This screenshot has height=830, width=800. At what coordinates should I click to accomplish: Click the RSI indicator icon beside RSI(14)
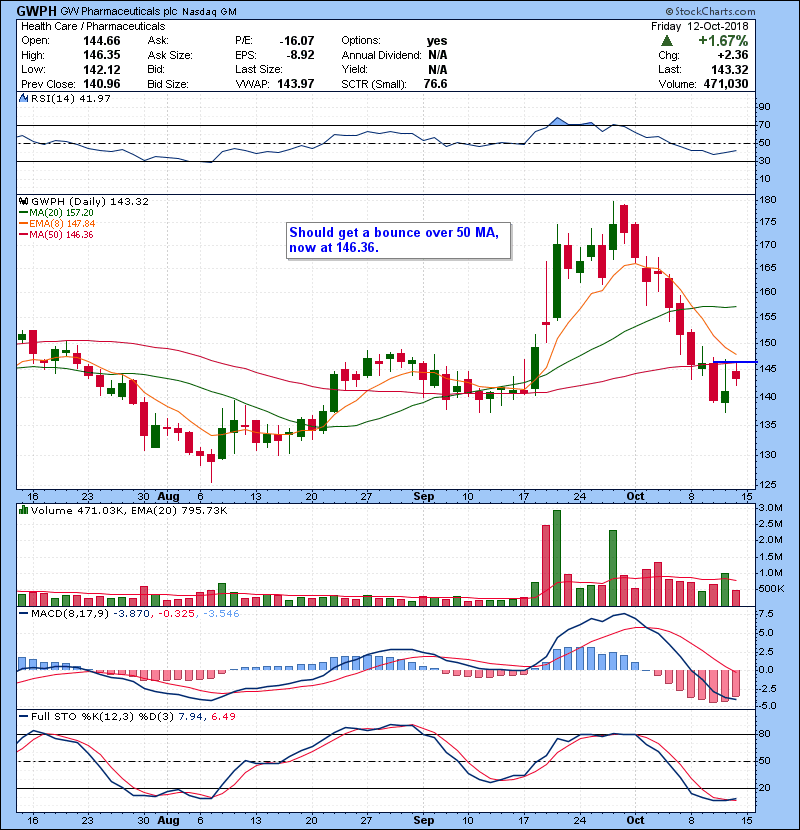tap(23, 98)
